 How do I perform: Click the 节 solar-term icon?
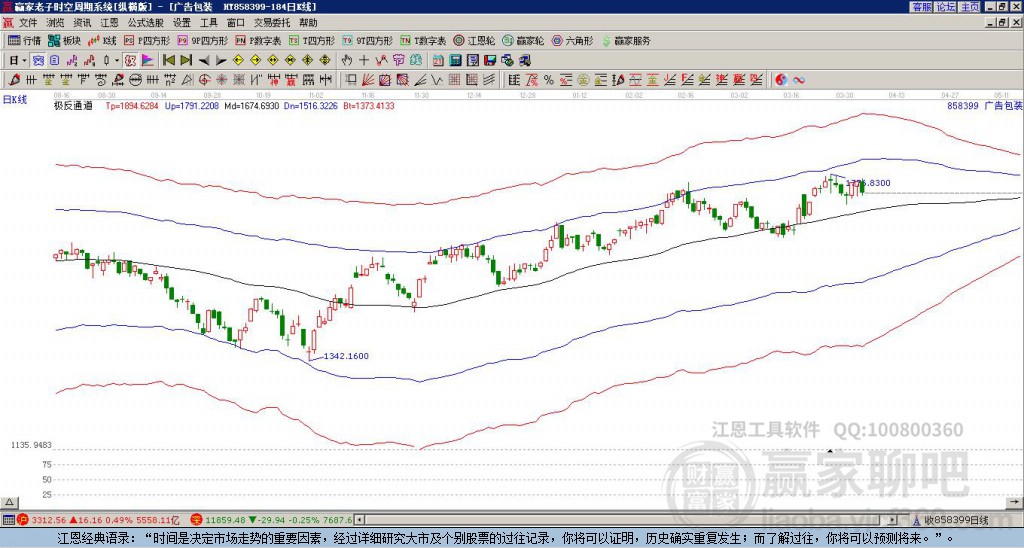coord(398,61)
